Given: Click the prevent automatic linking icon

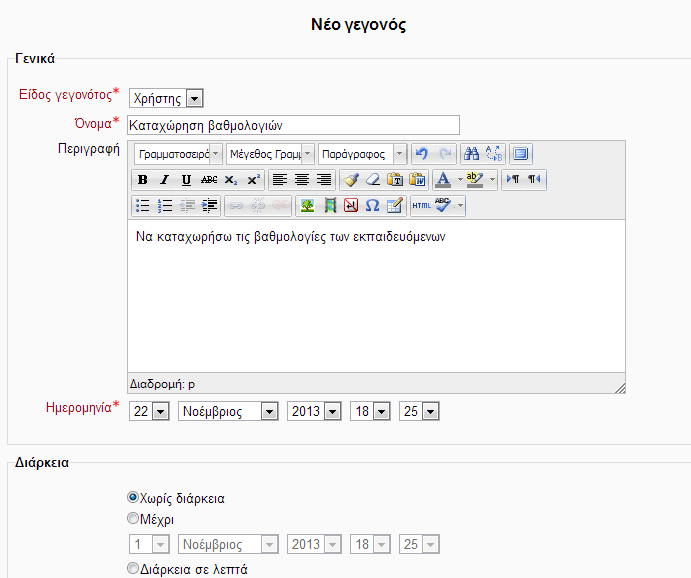Looking at the screenshot, I should 280,206.
